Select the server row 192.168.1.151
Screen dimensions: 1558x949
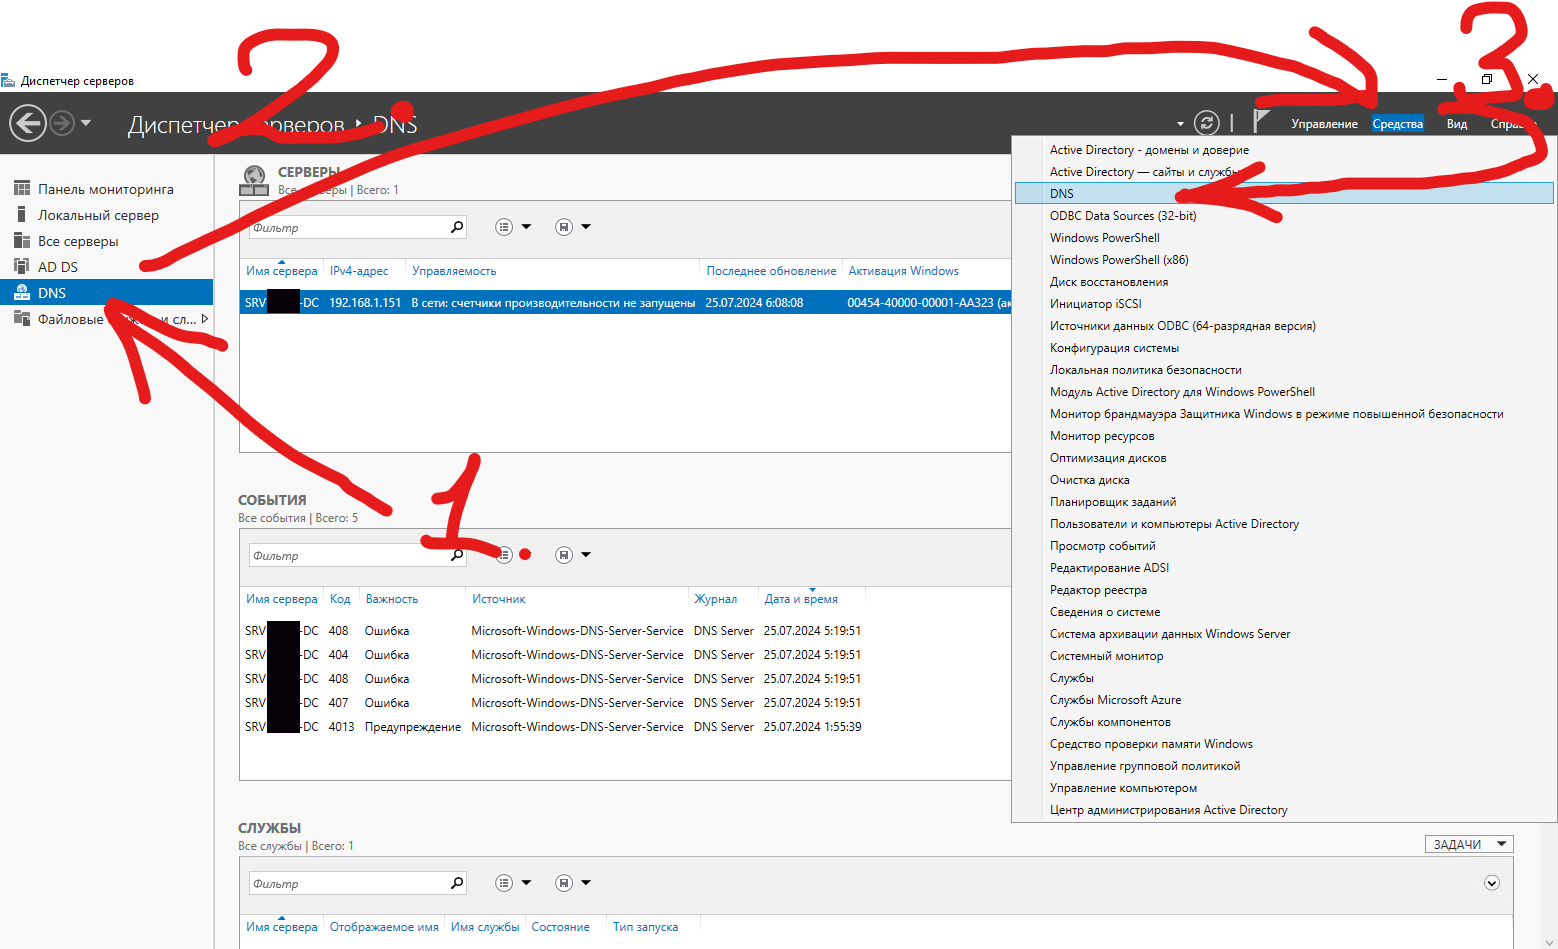tap(626, 302)
